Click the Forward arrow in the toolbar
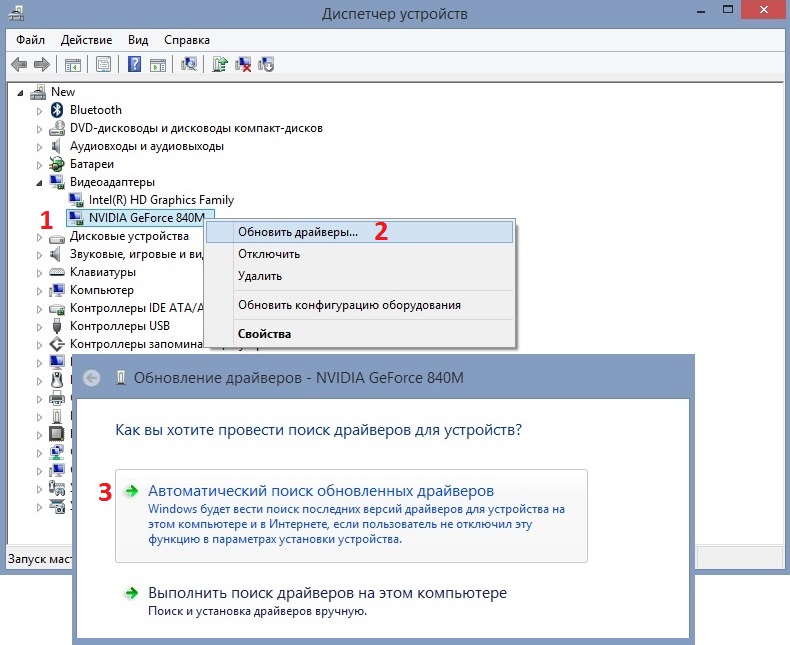The image size is (790, 645). click(42, 64)
